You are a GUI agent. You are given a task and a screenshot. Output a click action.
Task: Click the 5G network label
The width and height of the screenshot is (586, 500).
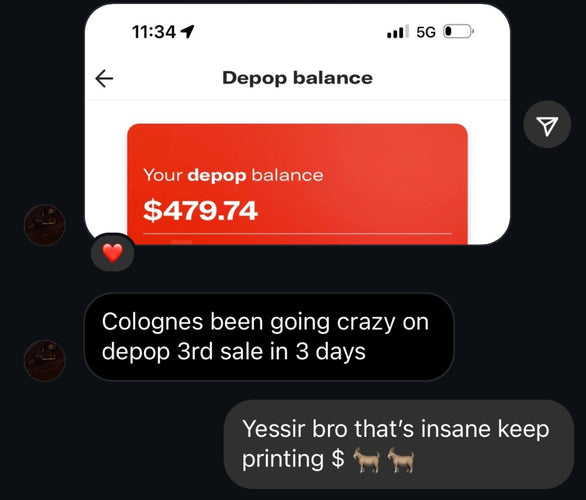426,32
